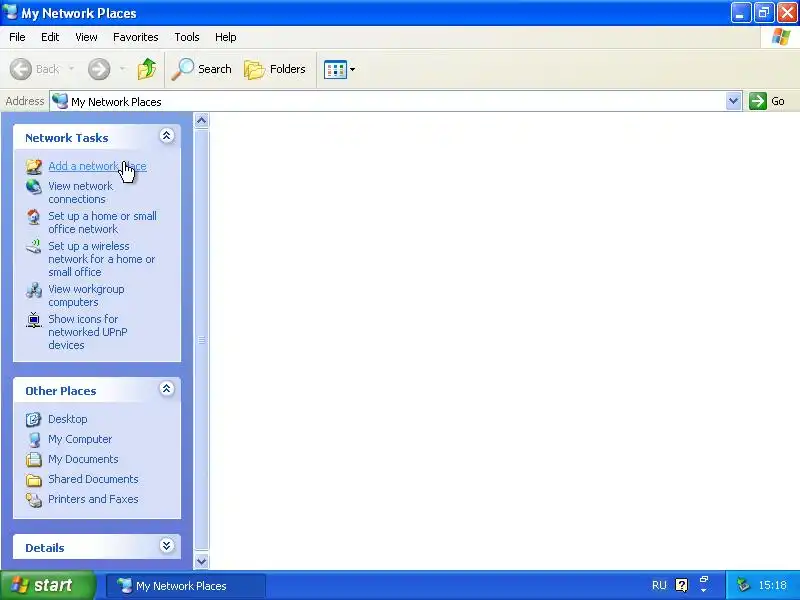Open the Favorites menu
This screenshot has height=600, width=800.
pyautogui.click(x=136, y=37)
